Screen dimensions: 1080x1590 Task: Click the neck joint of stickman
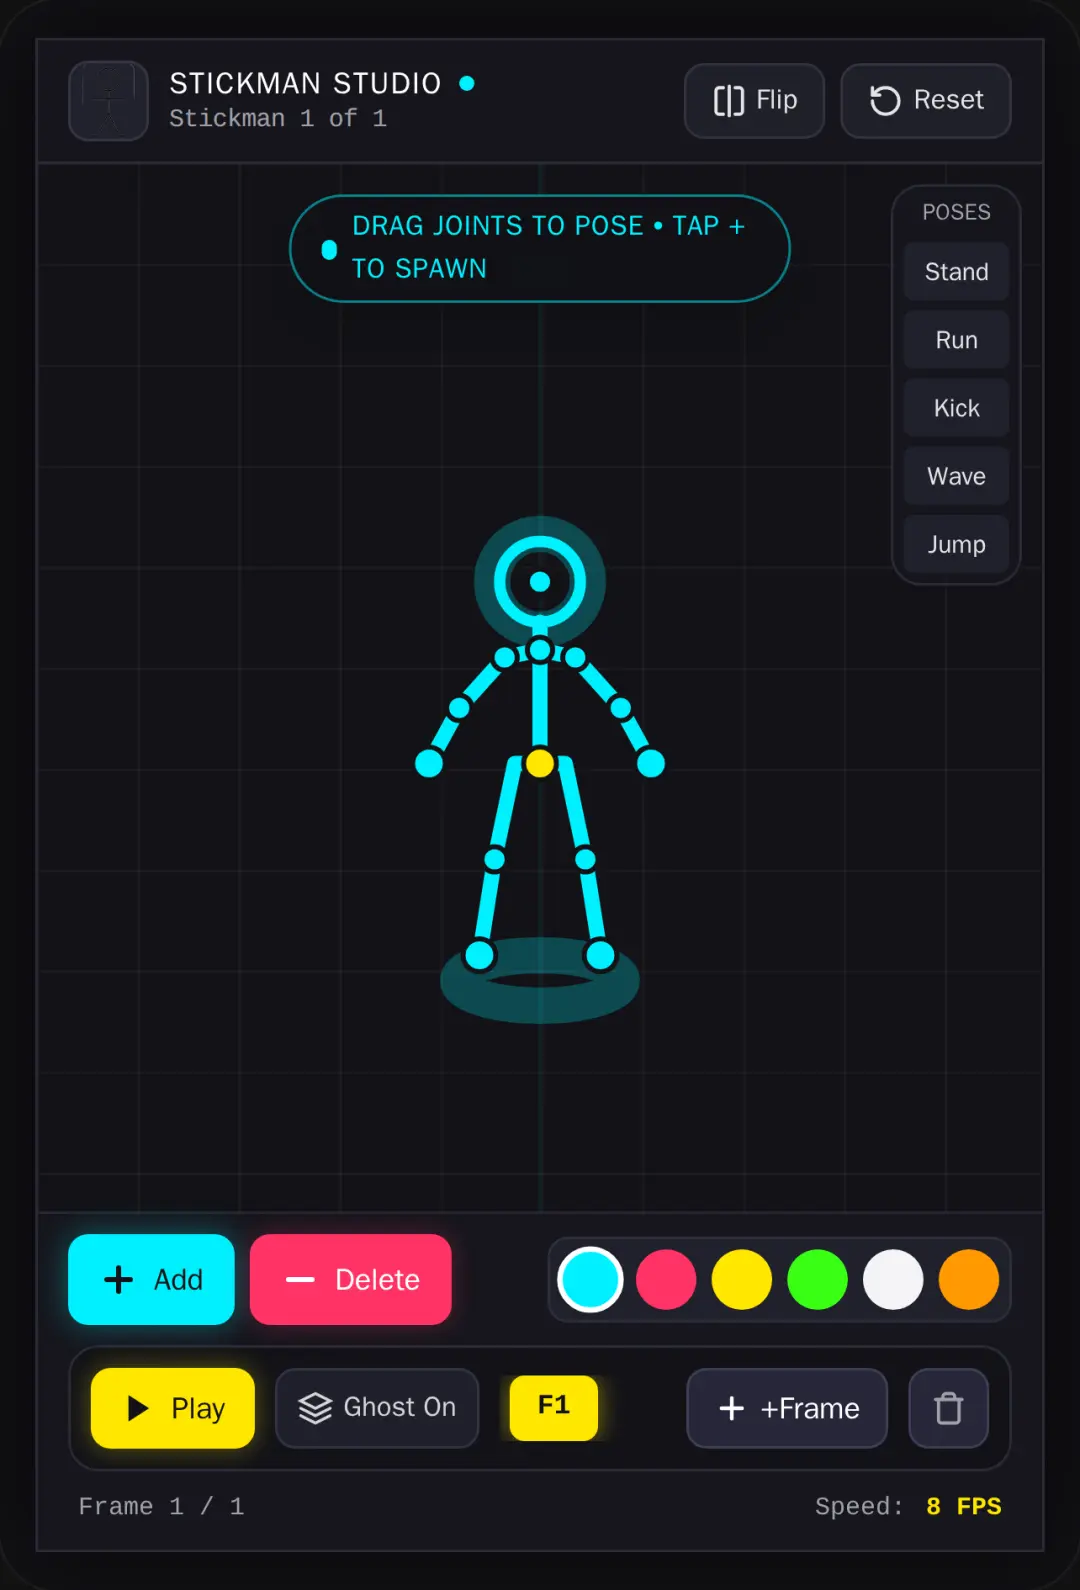pos(540,650)
